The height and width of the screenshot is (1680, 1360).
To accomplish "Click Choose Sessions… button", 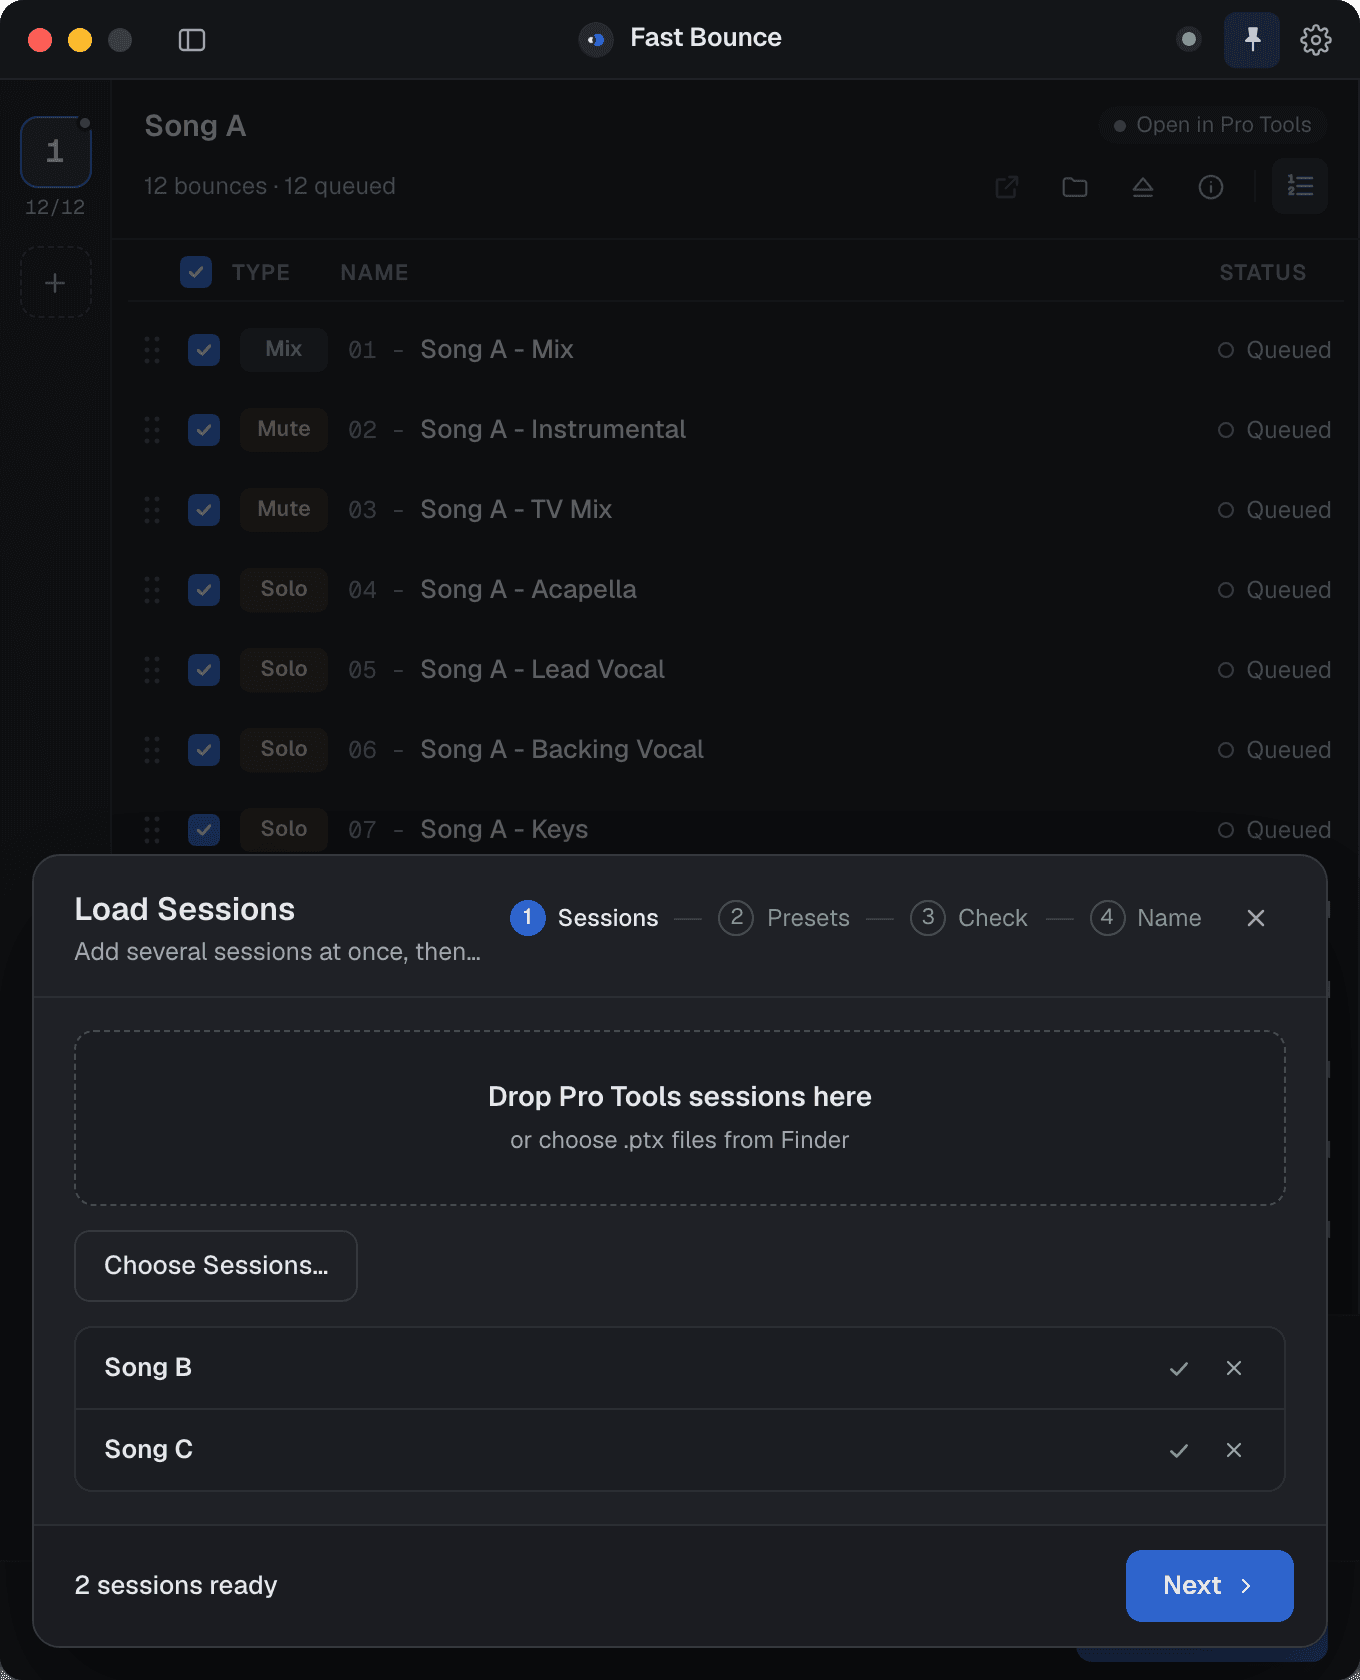I will (216, 1266).
